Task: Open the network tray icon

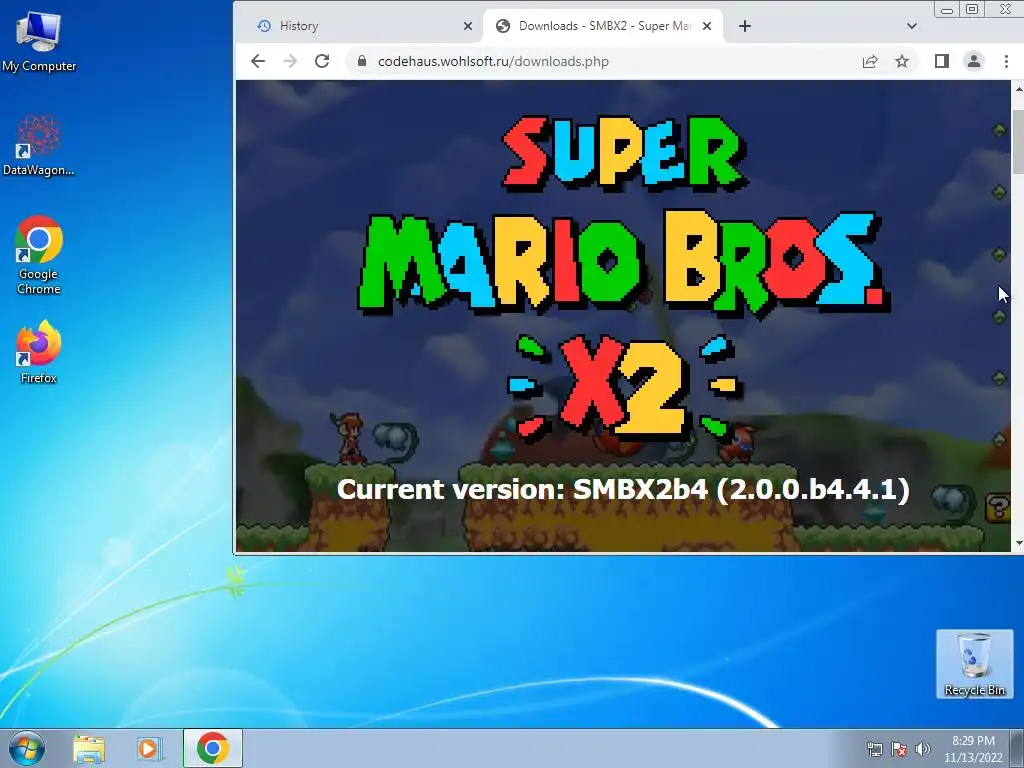Action: (x=874, y=750)
